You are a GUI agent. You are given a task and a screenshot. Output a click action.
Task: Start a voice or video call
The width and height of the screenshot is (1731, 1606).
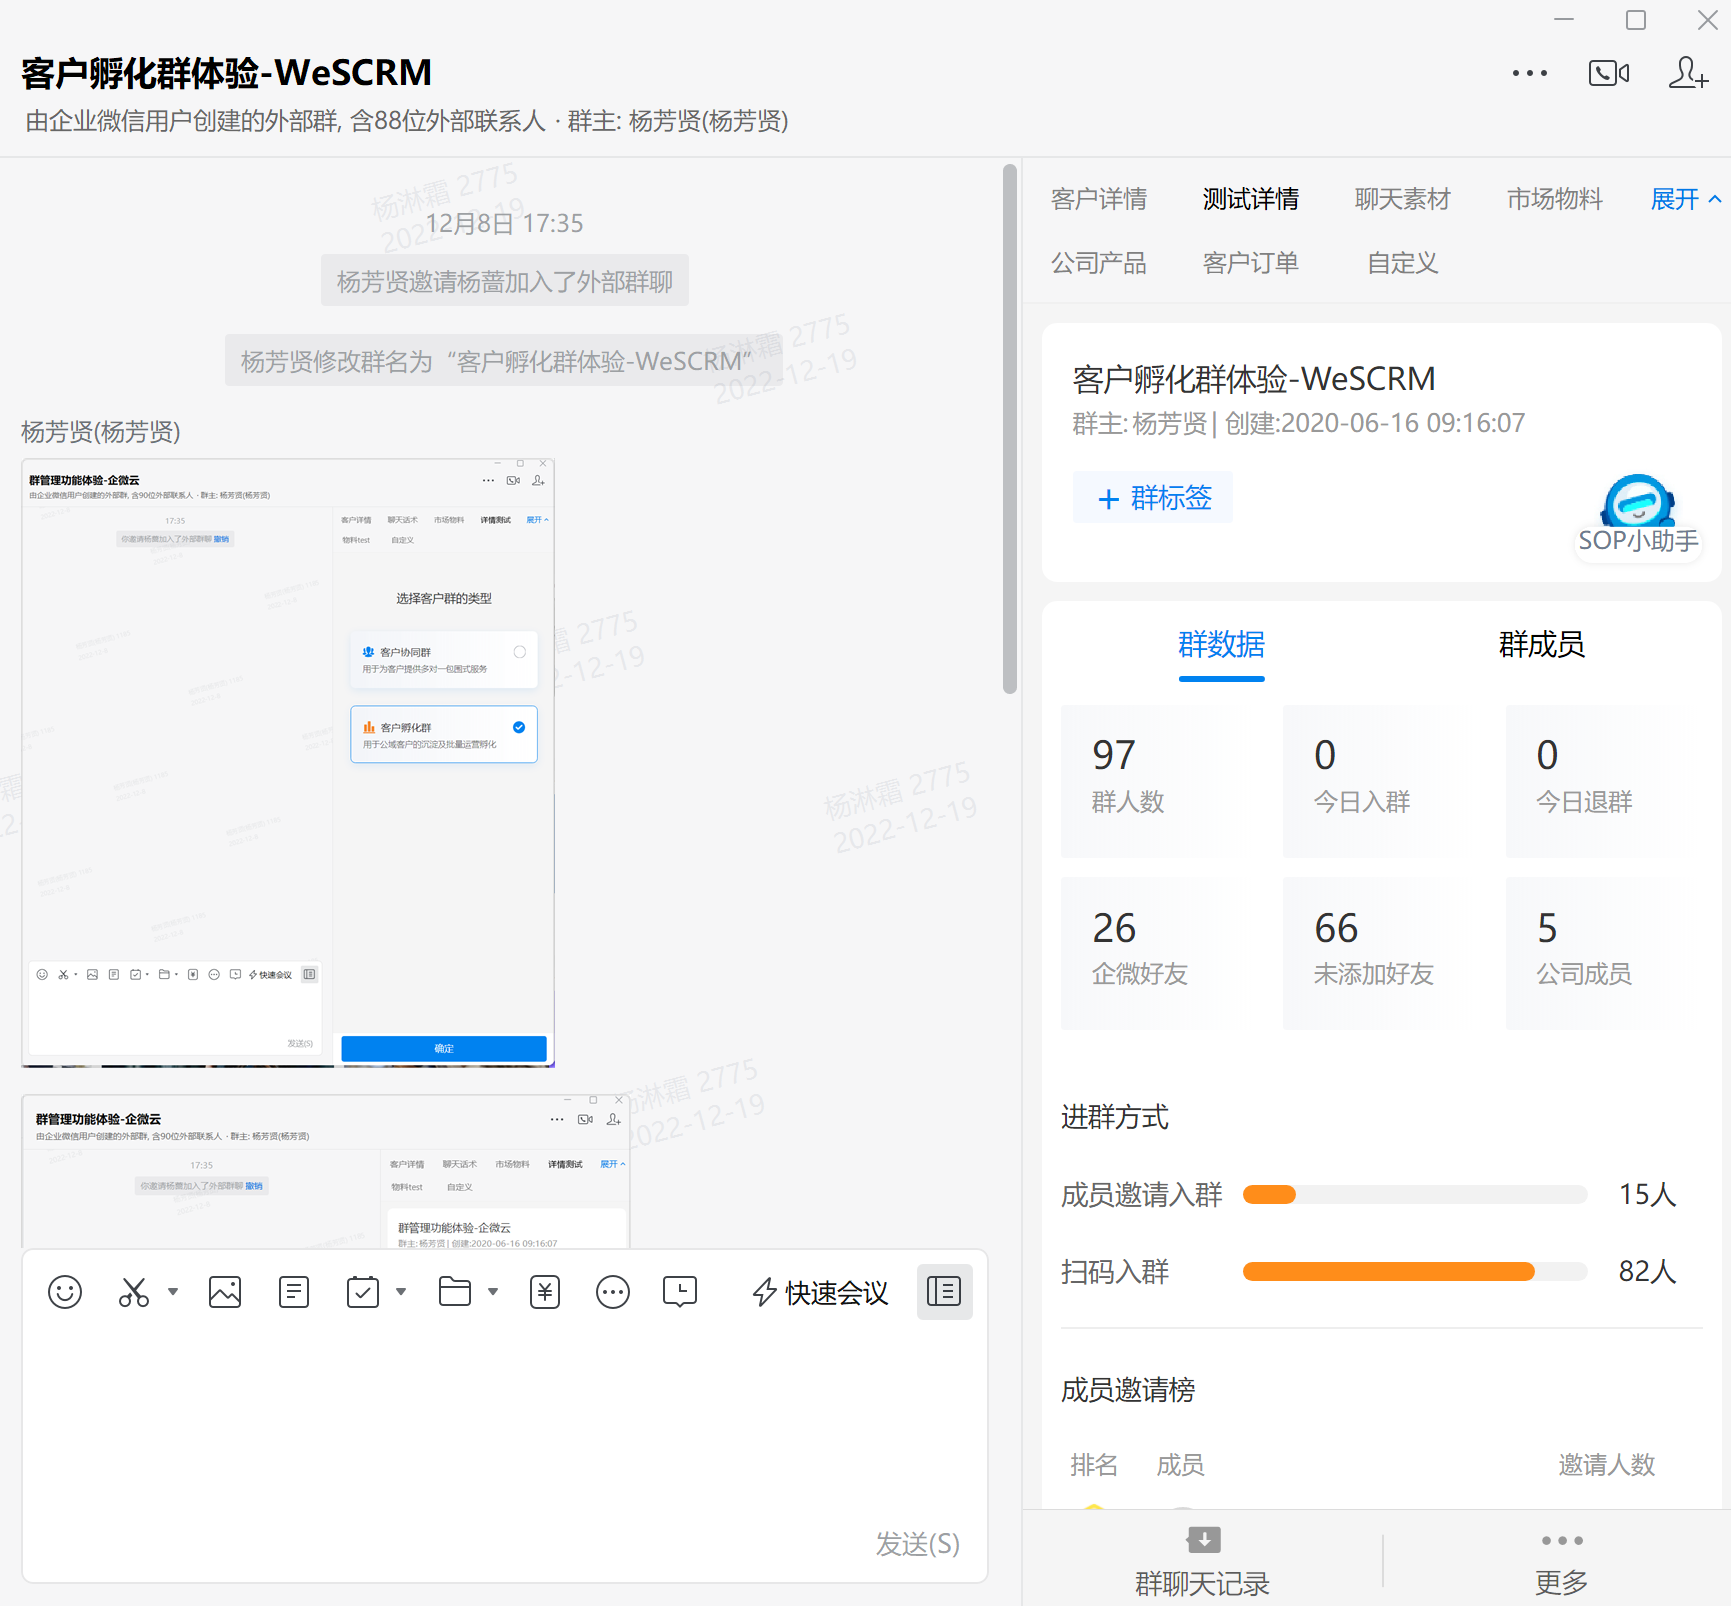point(1608,73)
